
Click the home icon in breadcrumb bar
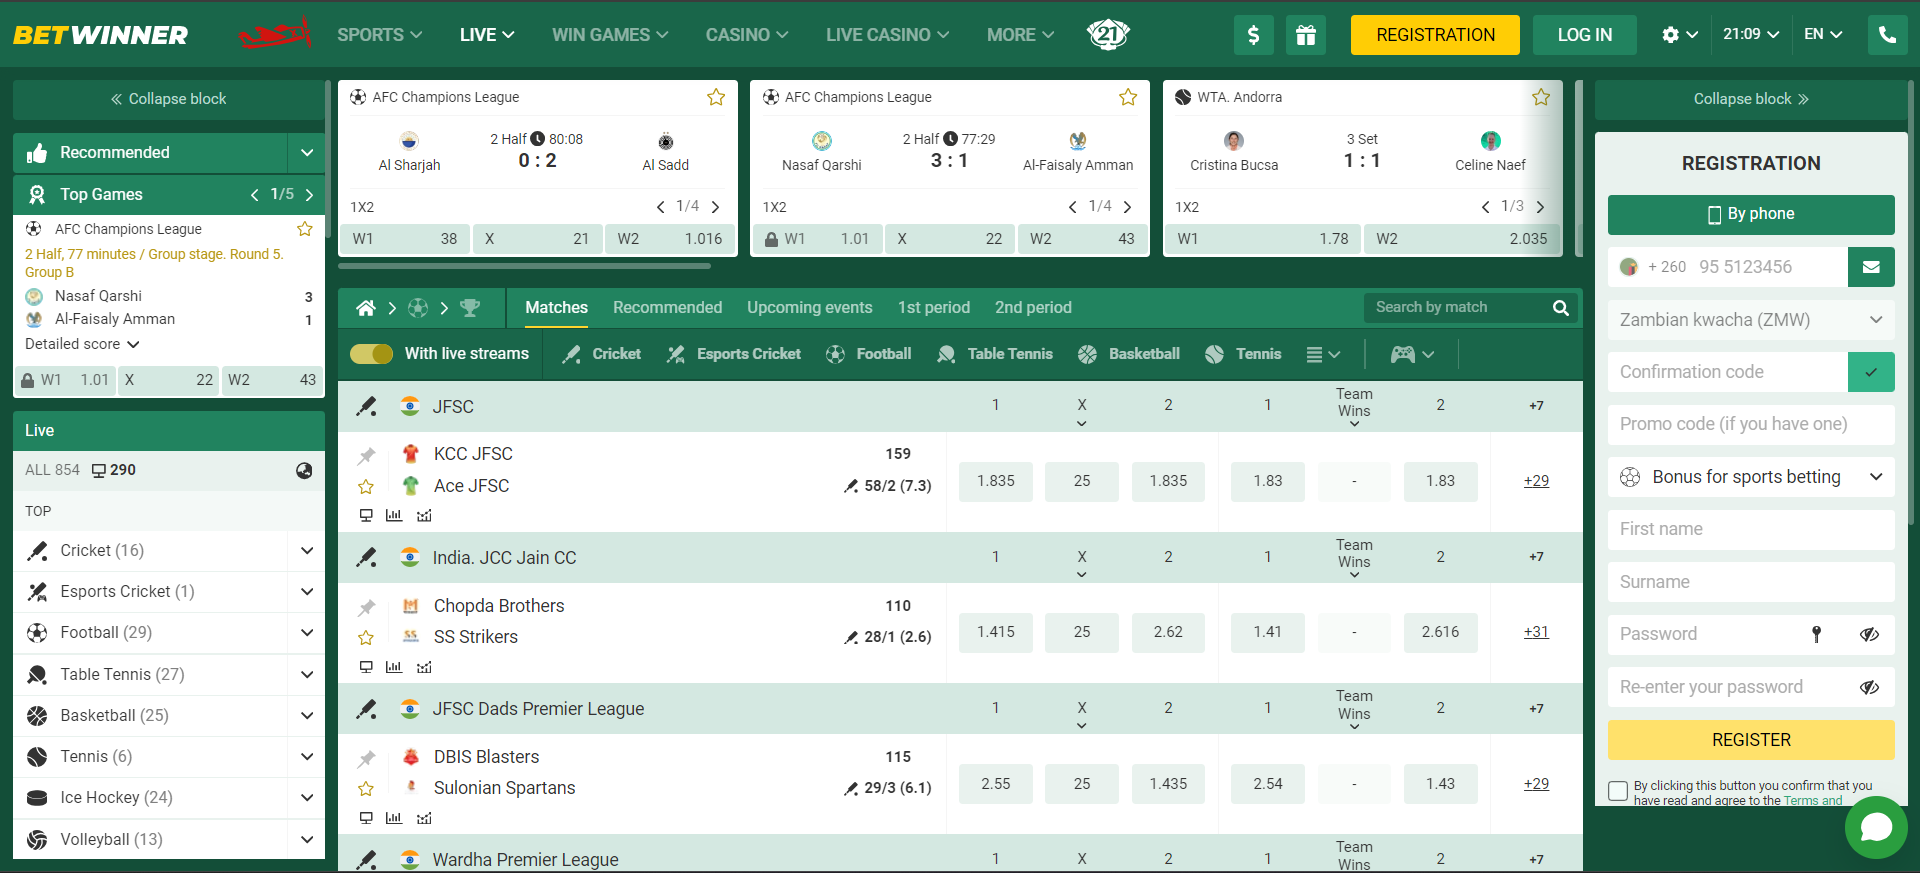366,308
